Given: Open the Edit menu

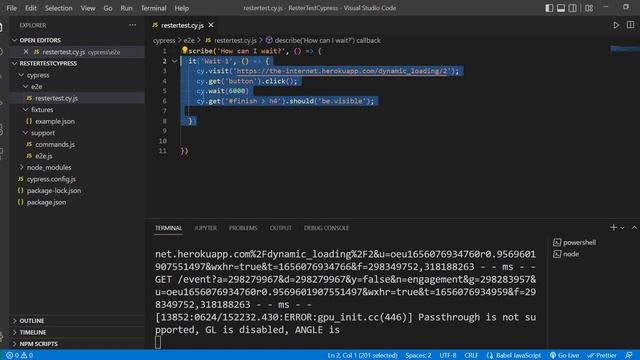Looking at the screenshot, I should pyautogui.click(x=31, y=8).
